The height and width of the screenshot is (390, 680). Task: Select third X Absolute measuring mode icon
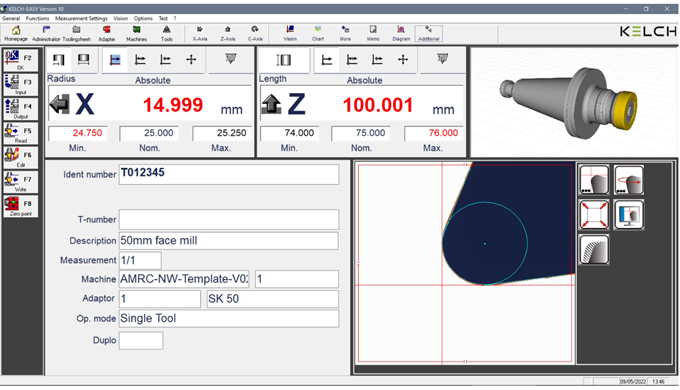click(165, 59)
